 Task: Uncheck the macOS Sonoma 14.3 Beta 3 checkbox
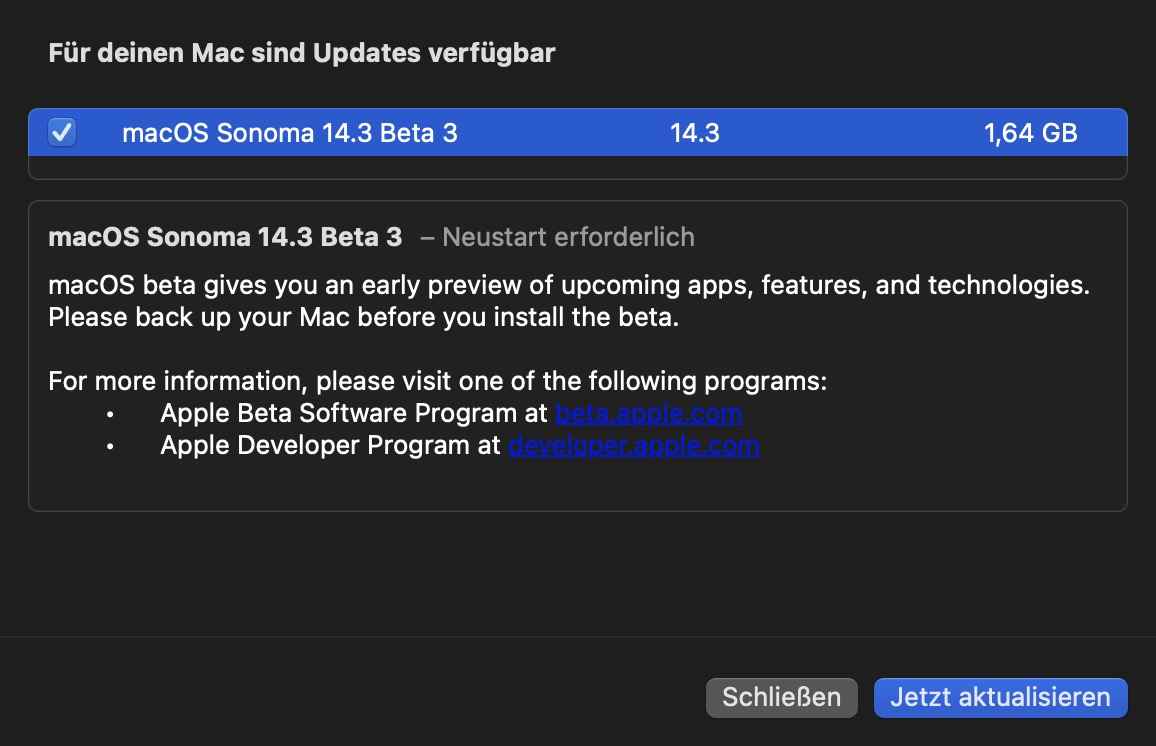(x=62, y=132)
